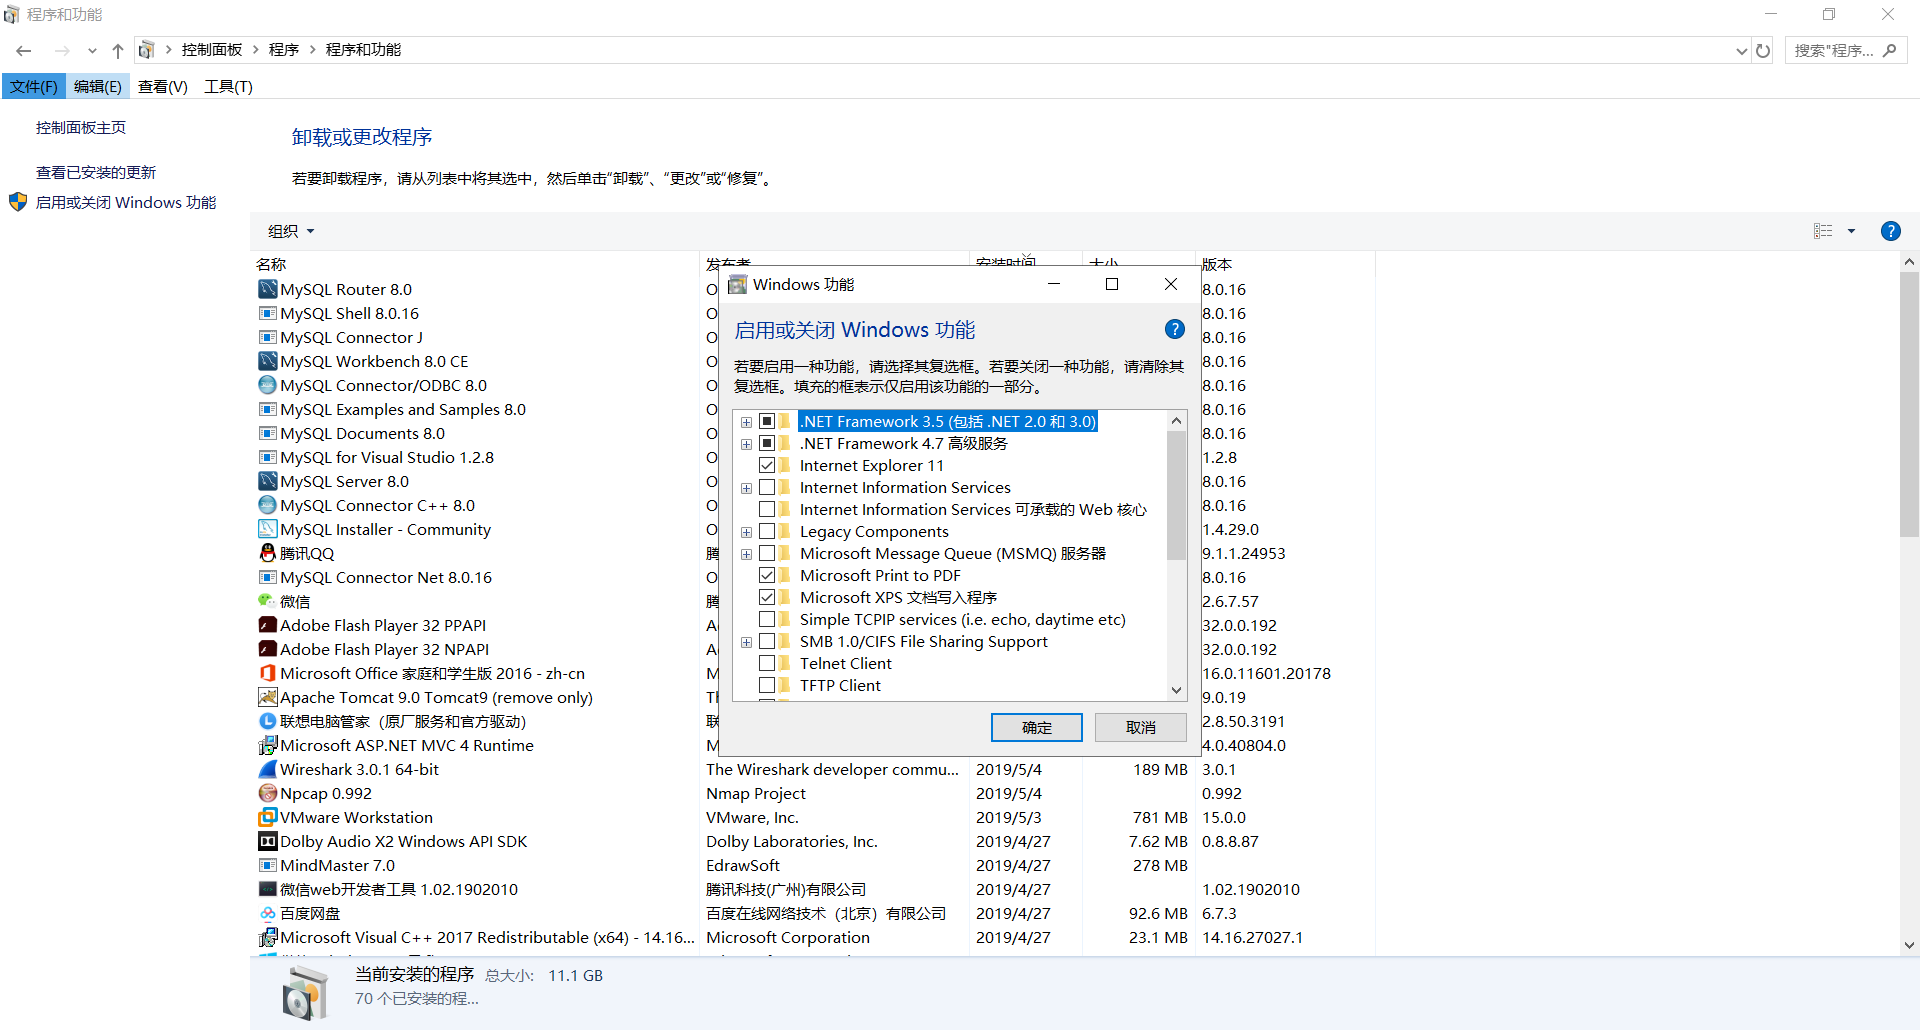Click the 微信web开发者工具 icon
Viewport: 1920px width, 1030px height.
click(267, 889)
